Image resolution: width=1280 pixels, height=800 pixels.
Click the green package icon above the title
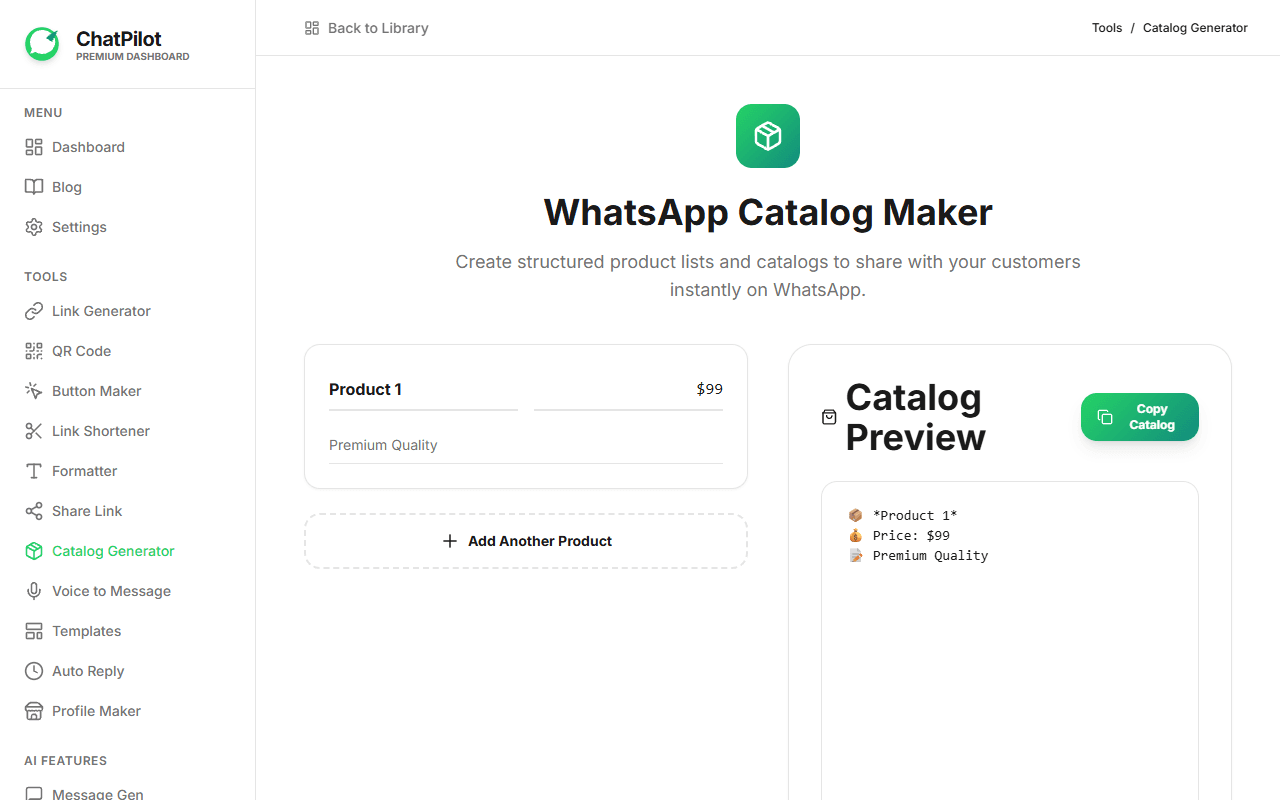[767, 136]
